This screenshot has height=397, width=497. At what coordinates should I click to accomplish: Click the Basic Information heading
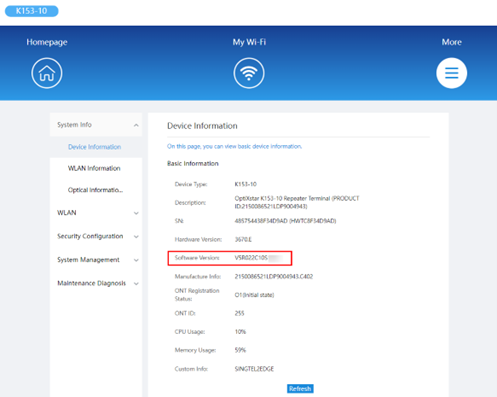pos(193,163)
